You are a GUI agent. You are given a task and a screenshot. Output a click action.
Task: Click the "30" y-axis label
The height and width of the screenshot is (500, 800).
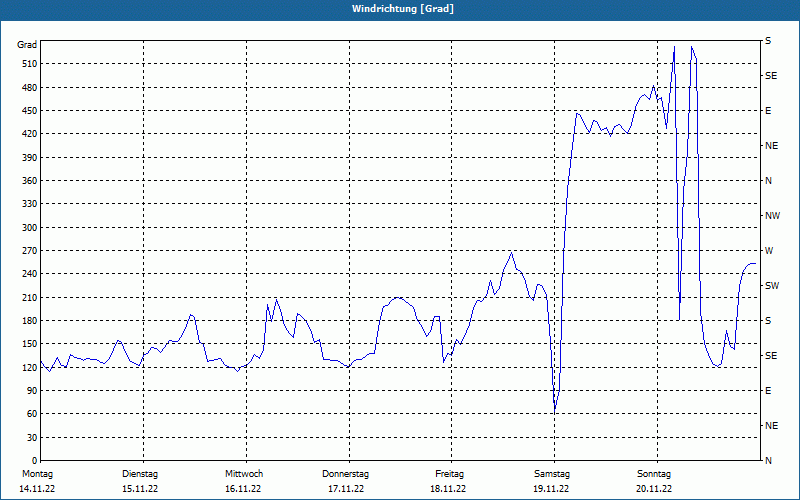[x=32, y=438]
